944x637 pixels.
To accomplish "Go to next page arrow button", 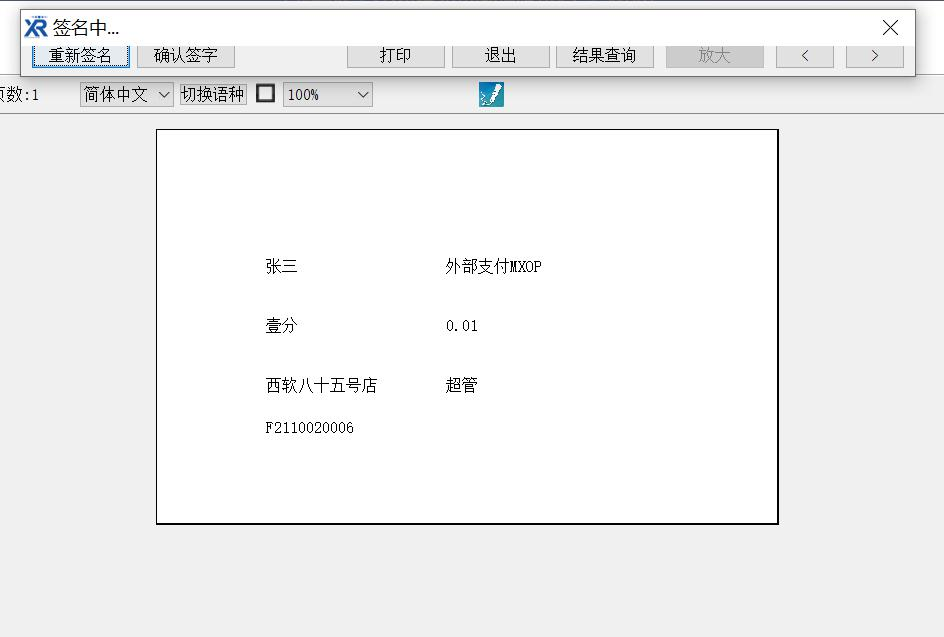I will click(x=875, y=56).
